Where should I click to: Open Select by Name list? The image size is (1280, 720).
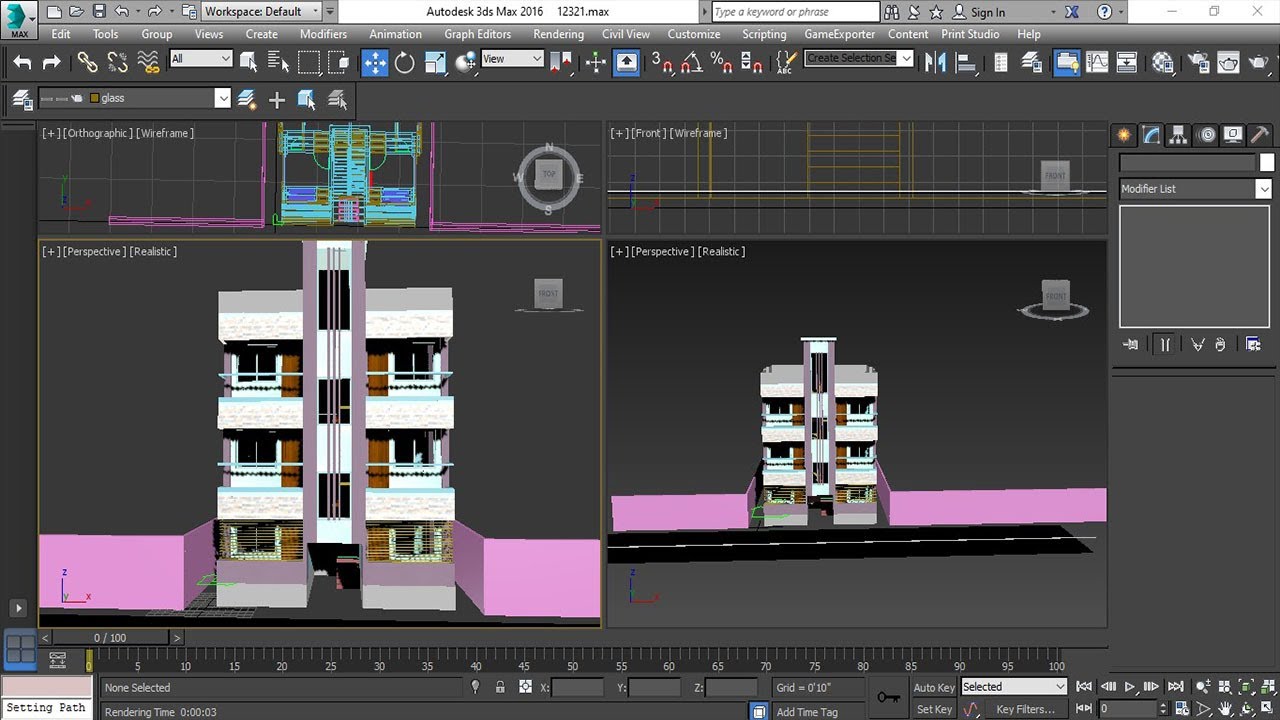click(278, 62)
